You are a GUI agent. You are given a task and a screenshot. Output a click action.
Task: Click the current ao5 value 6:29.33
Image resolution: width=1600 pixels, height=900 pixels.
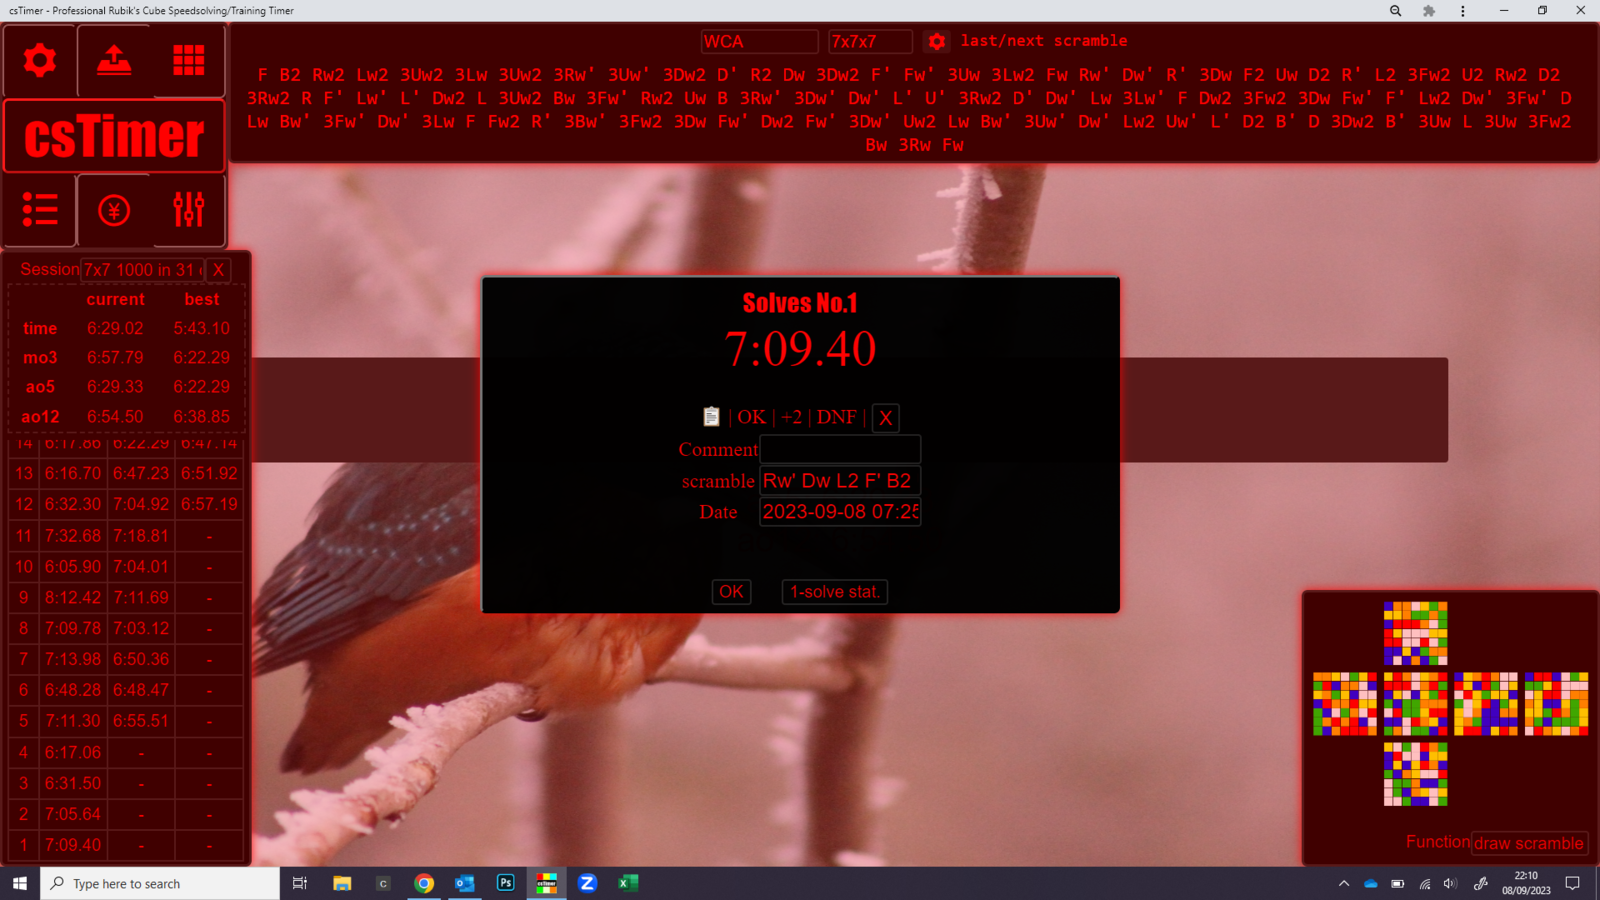[115, 387]
